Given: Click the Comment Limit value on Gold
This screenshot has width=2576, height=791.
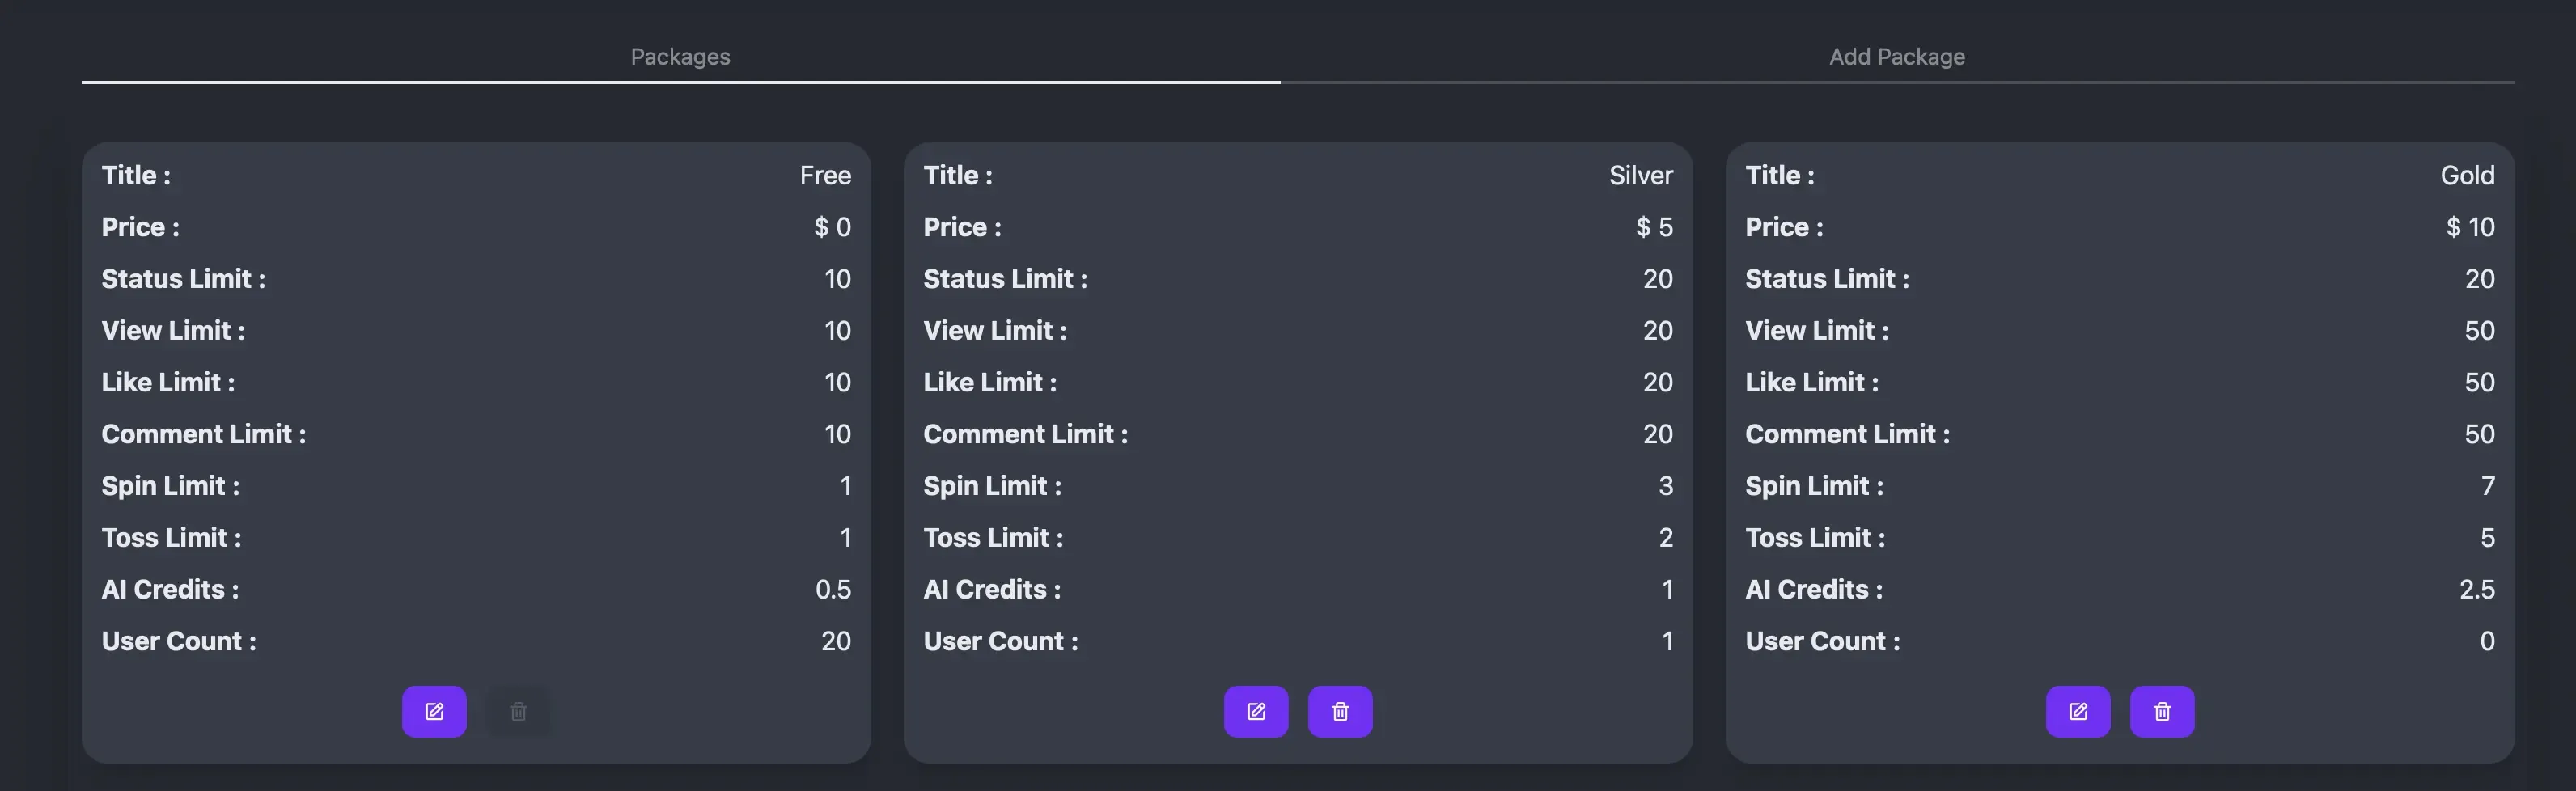Looking at the screenshot, I should click(2478, 433).
